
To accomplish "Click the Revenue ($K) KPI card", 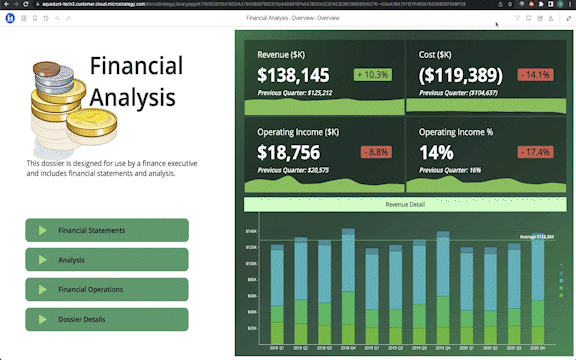I will pyautogui.click(x=324, y=78).
